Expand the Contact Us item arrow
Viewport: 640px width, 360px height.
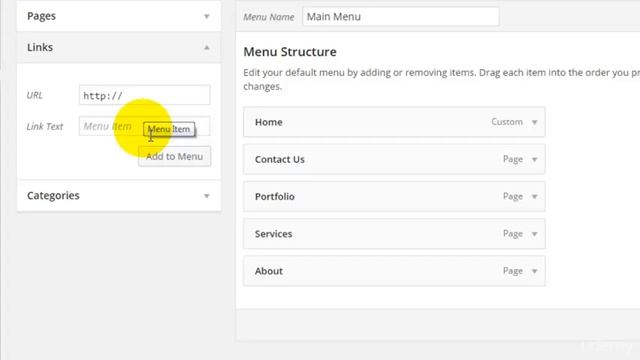[x=534, y=159]
